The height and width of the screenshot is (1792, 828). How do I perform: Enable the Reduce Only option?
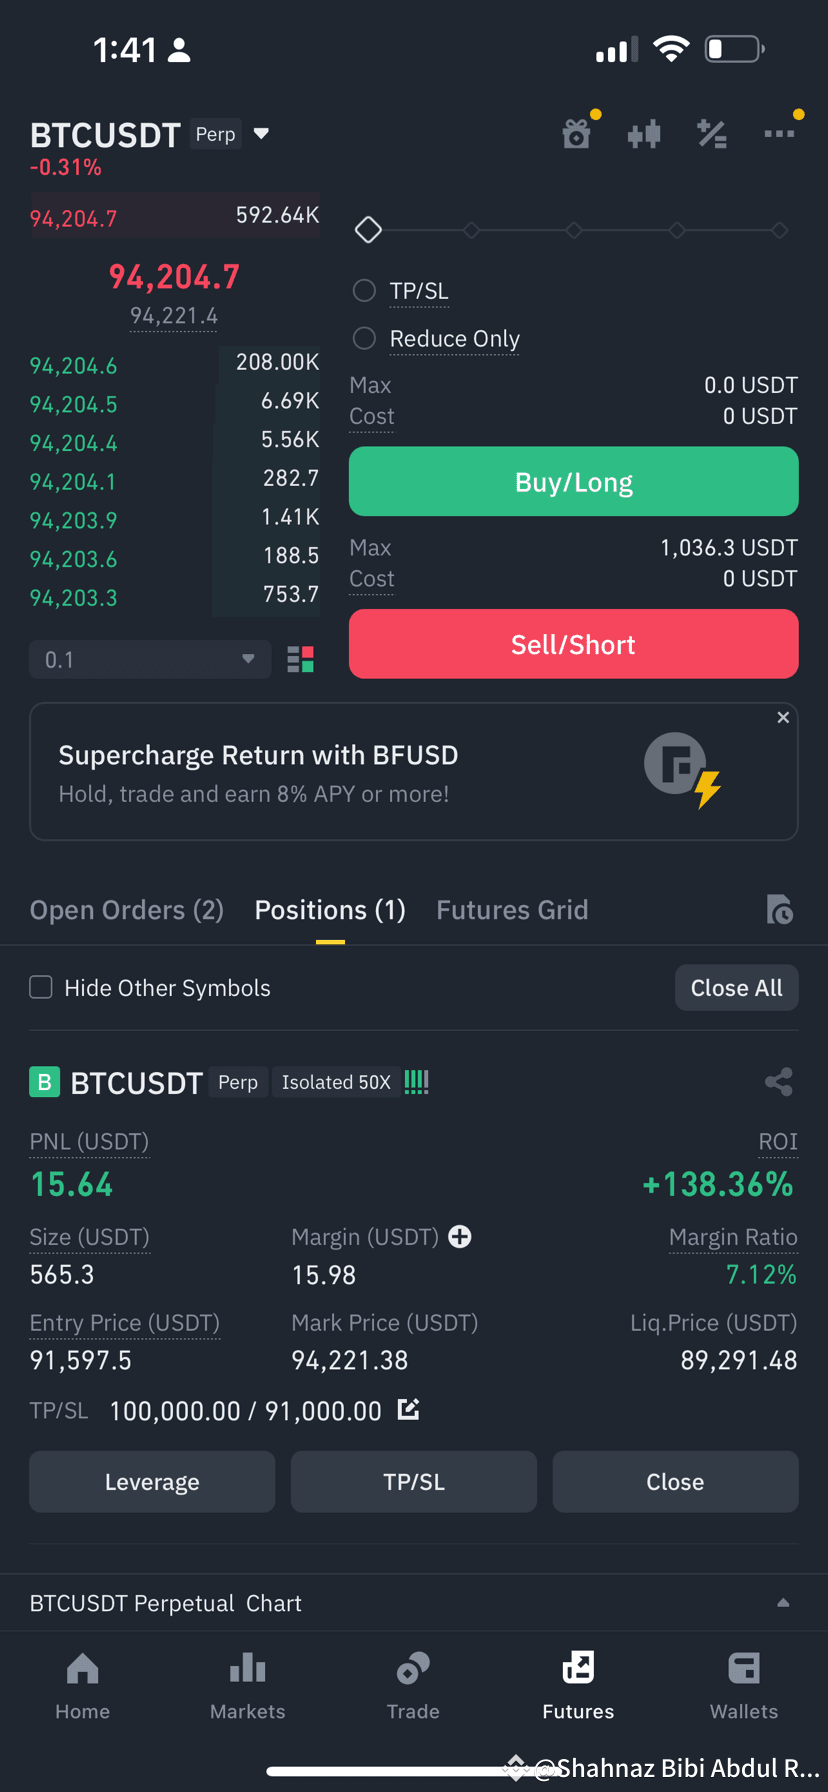365,338
